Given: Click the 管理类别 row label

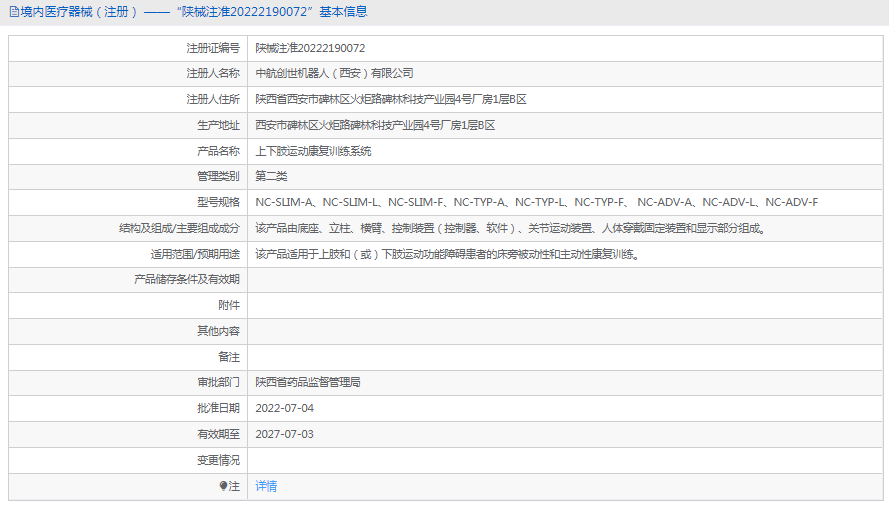Looking at the screenshot, I should coord(218,176).
